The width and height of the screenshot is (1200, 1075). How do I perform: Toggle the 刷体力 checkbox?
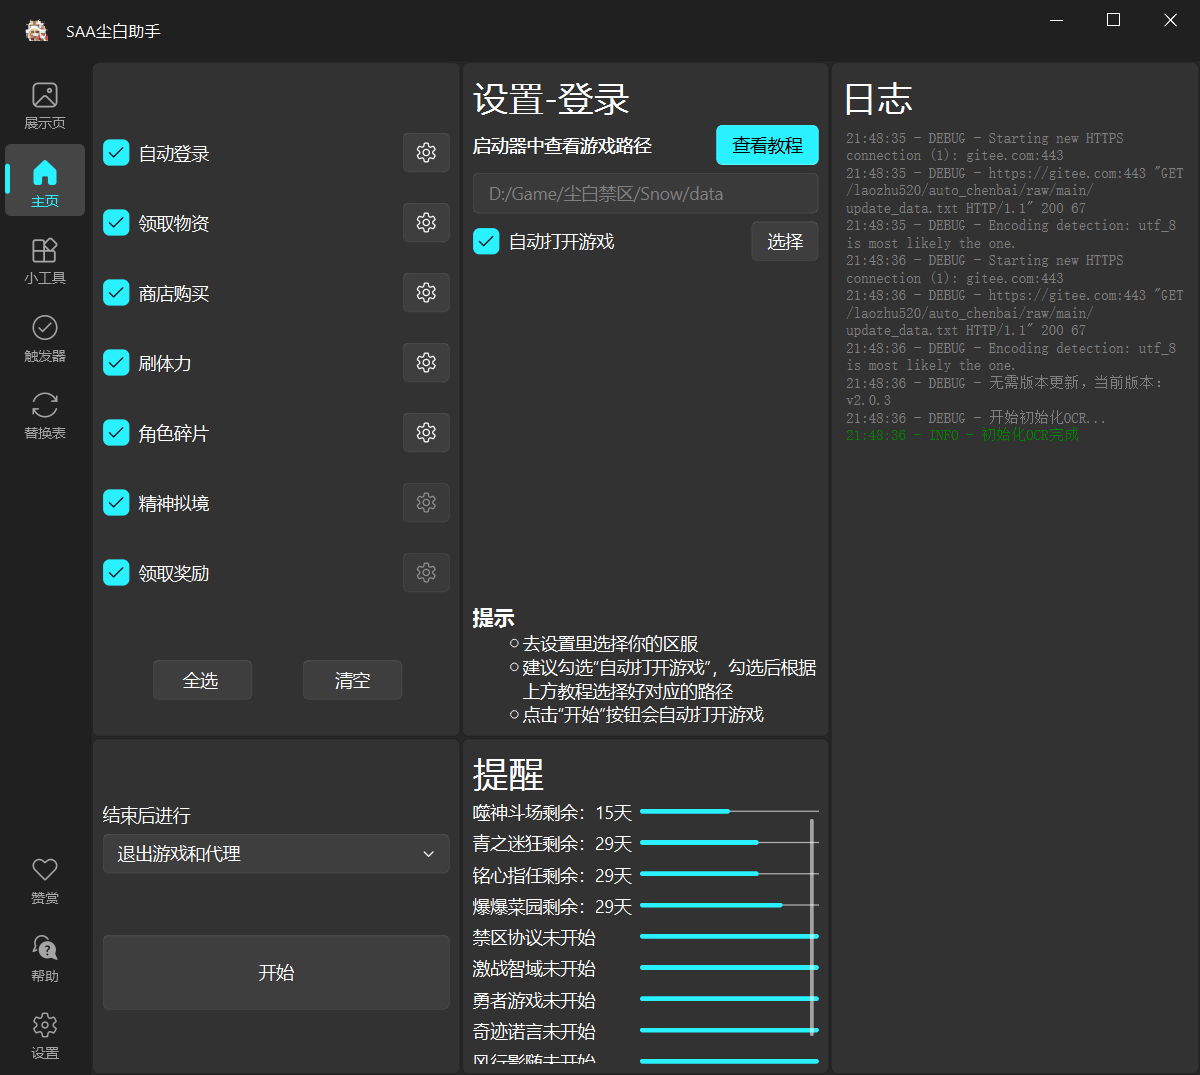pyautogui.click(x=116, y=363)
